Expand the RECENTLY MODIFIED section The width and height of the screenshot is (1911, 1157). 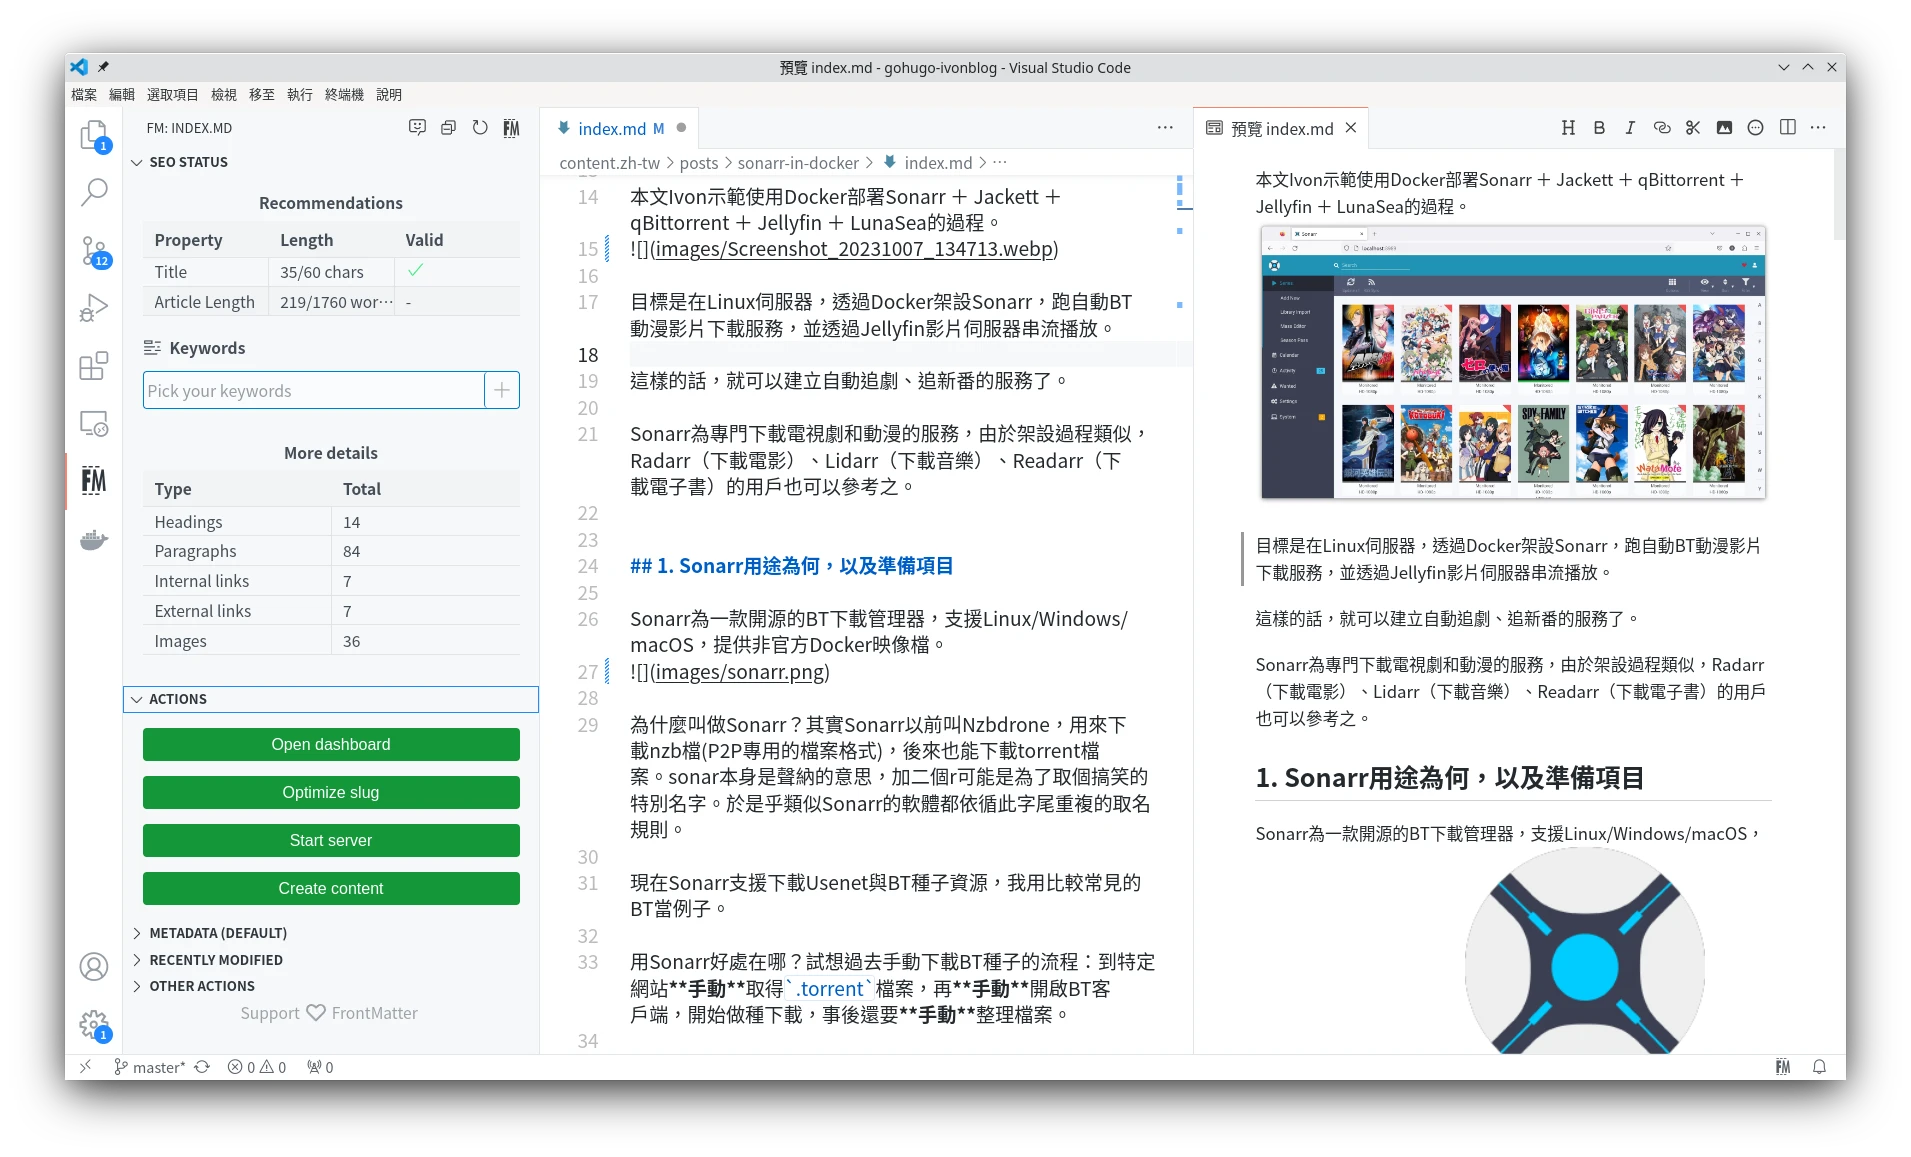click(215, 960)
